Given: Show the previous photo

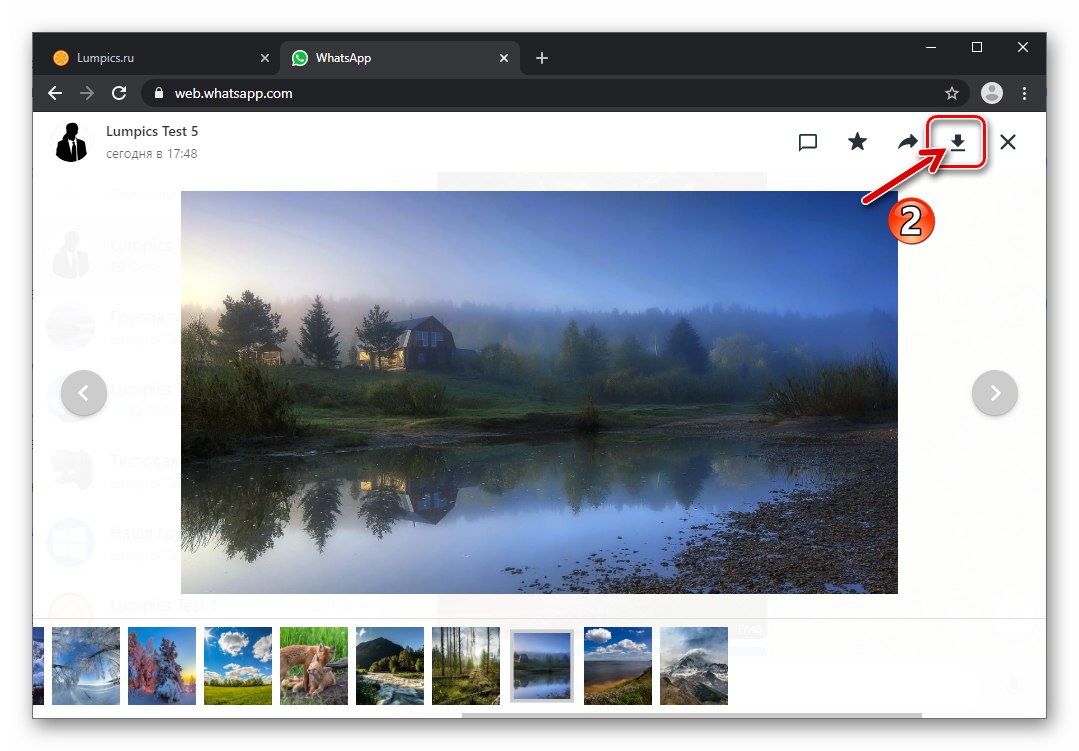Looking at the screenshot, I should pos(84,393).
